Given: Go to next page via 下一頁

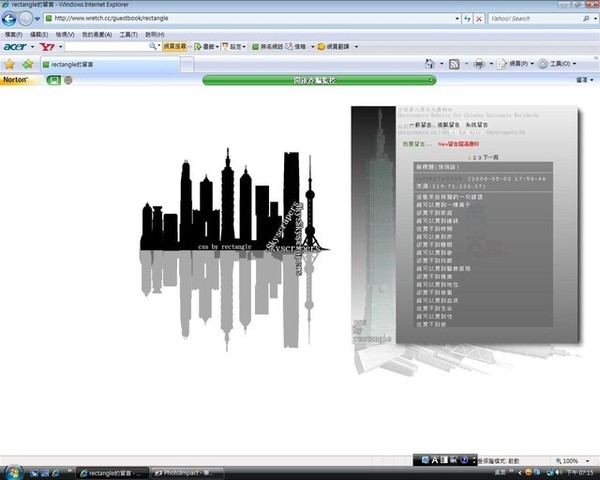Looking at the screenshot, I should (491, 158).
